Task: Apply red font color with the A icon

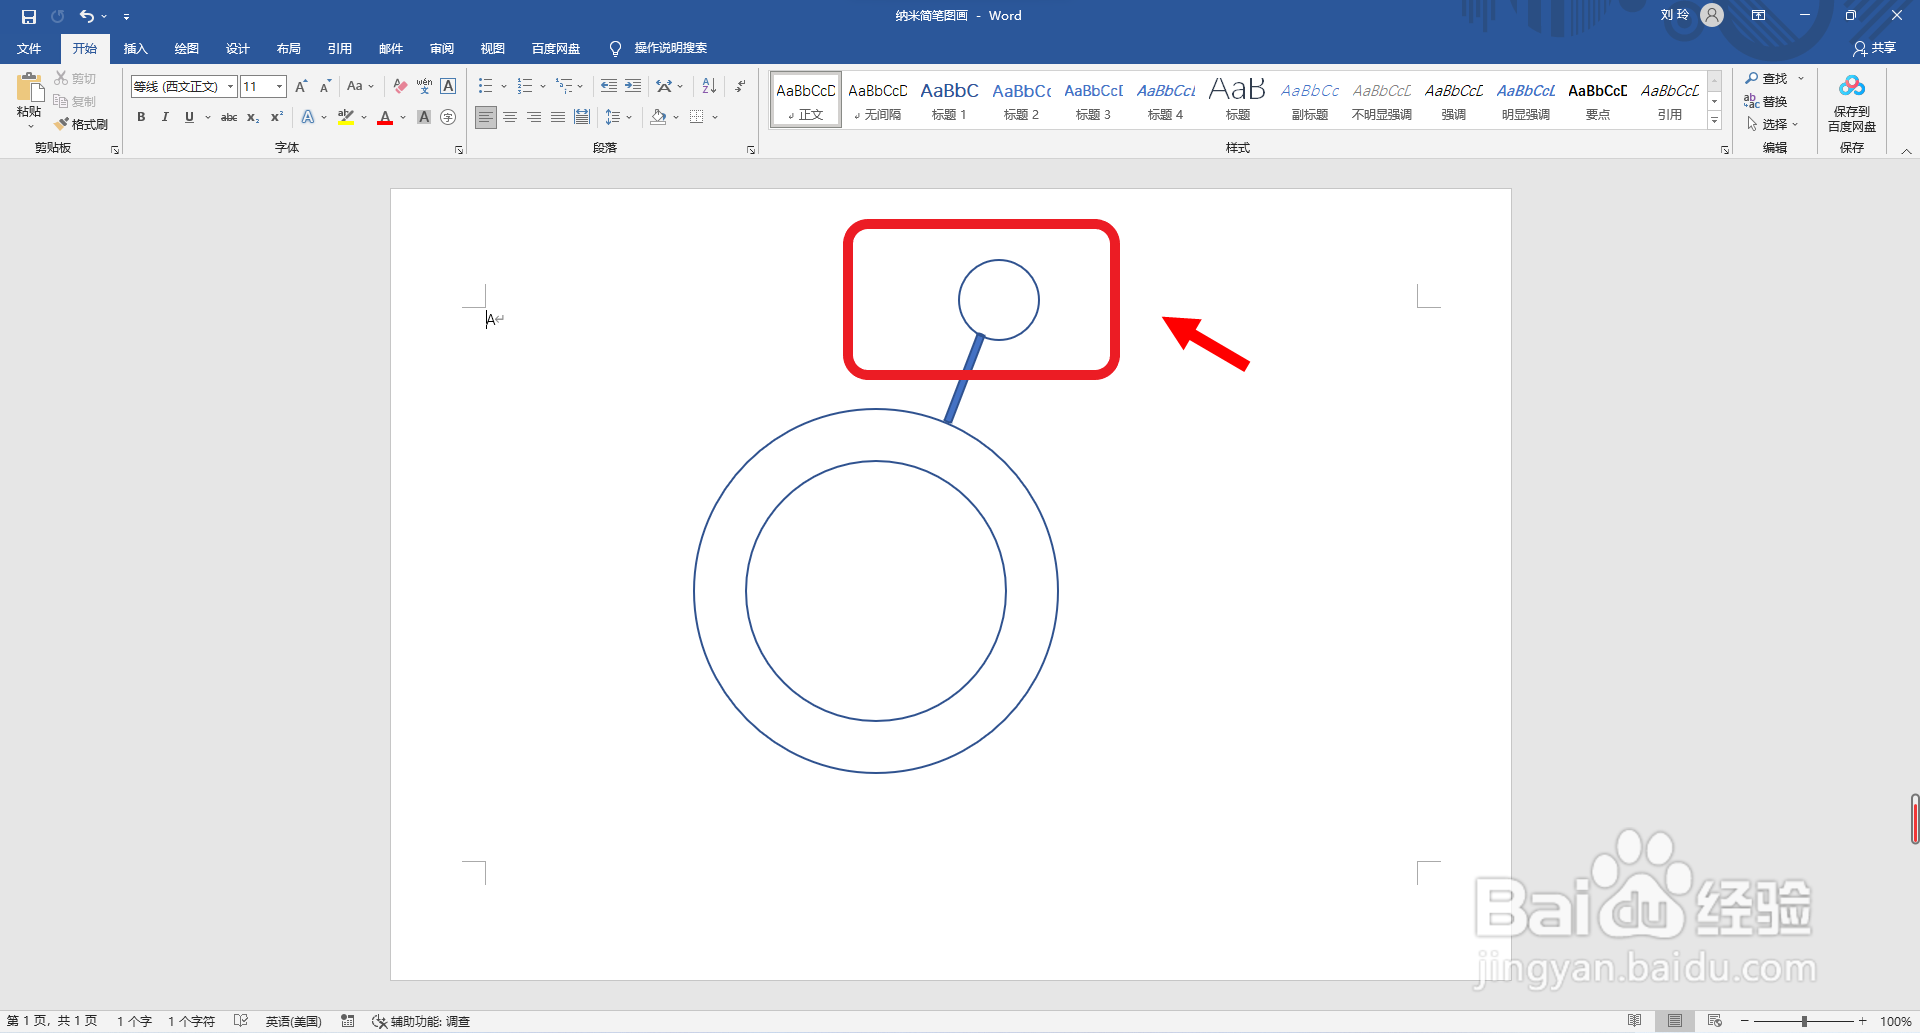Action: (x=385, y=117)
